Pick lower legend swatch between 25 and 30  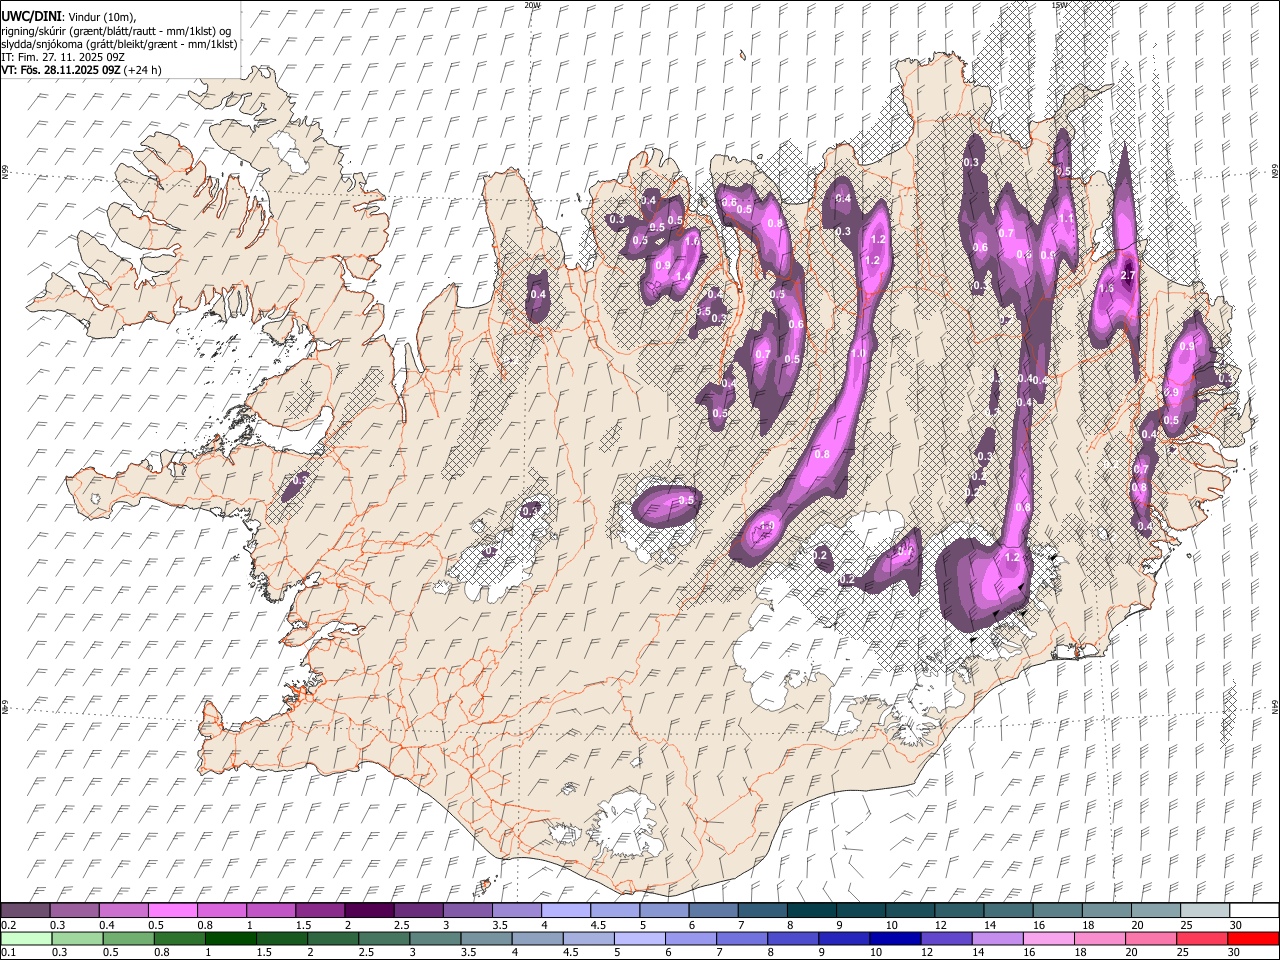click(x=1202, y=939)
